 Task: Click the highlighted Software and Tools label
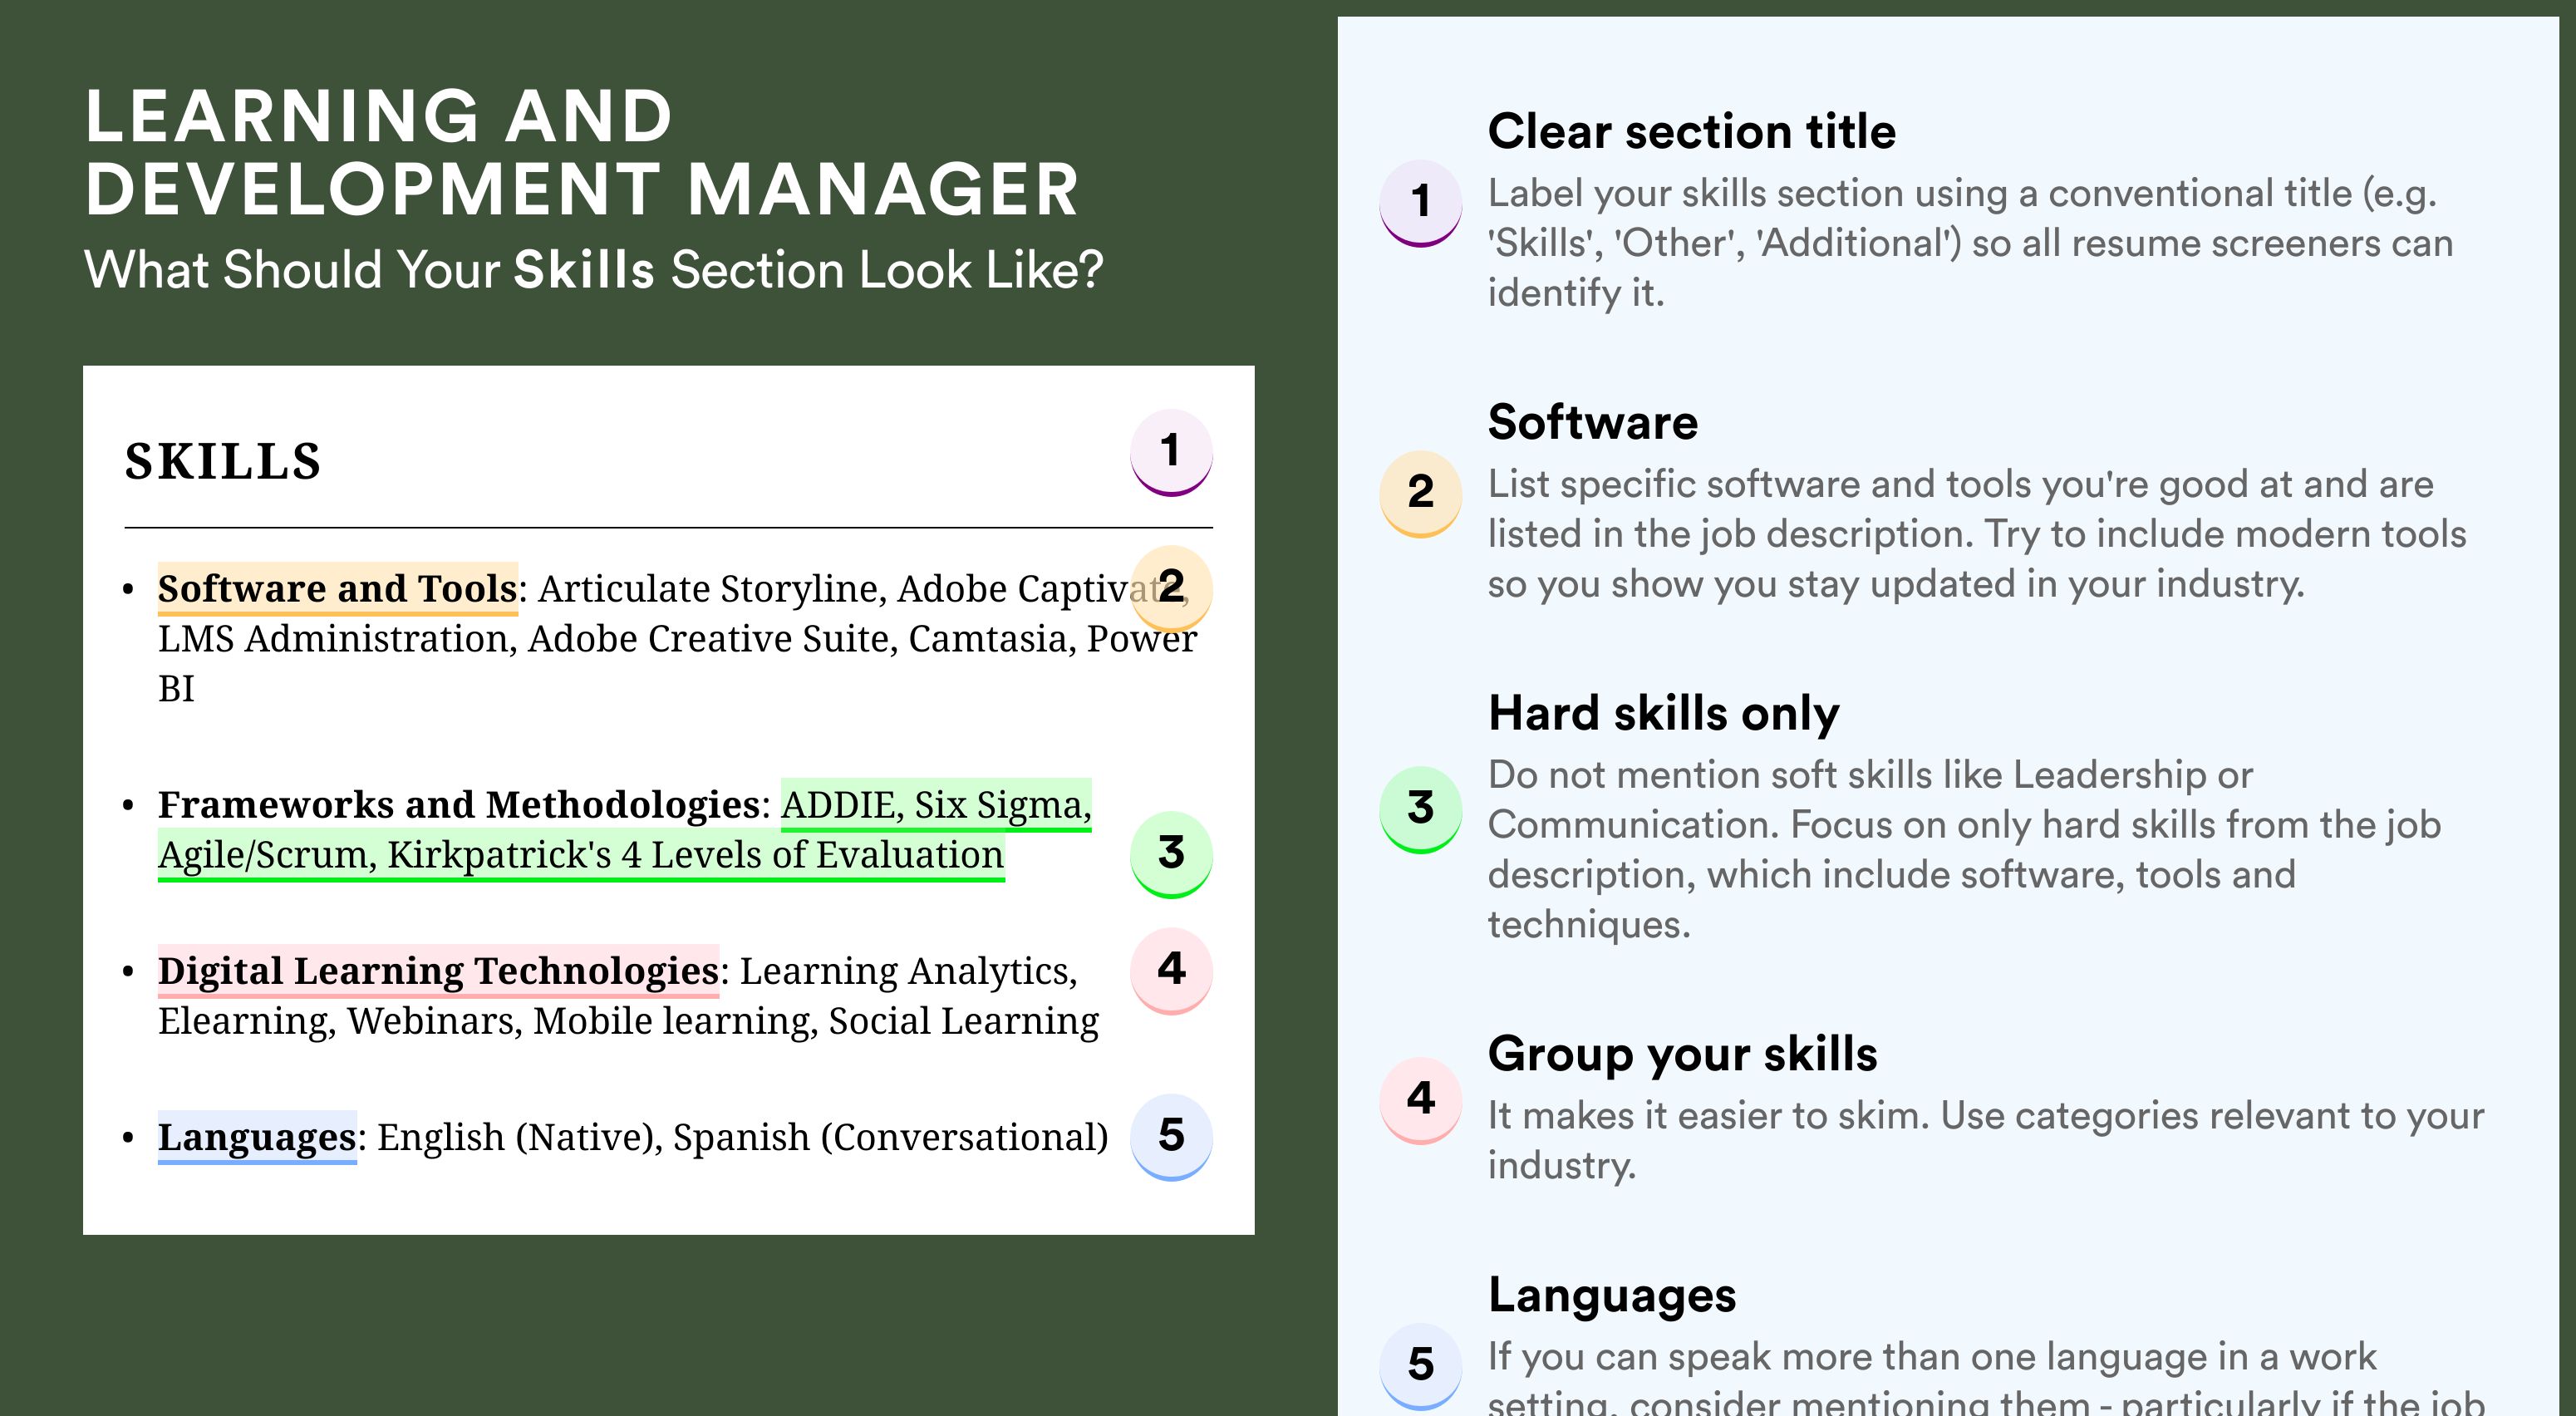pos(338,588)
